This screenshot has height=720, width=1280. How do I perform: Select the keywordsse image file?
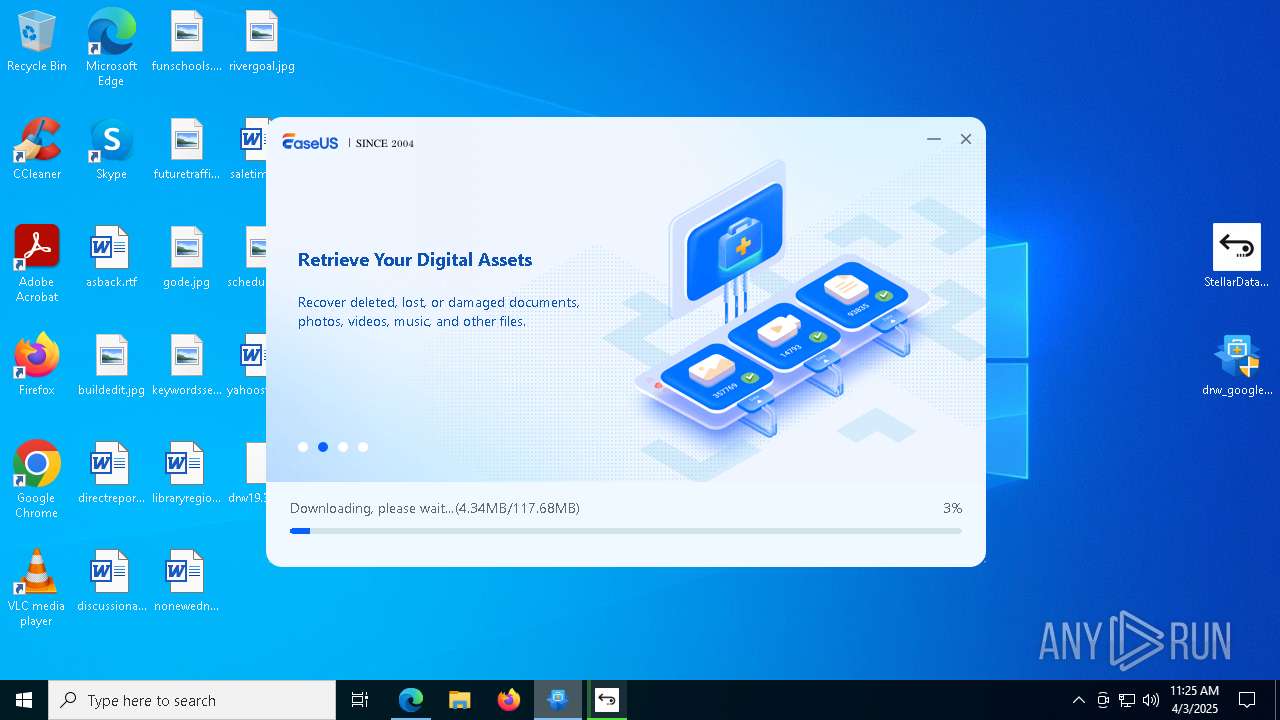pos(187,366)
